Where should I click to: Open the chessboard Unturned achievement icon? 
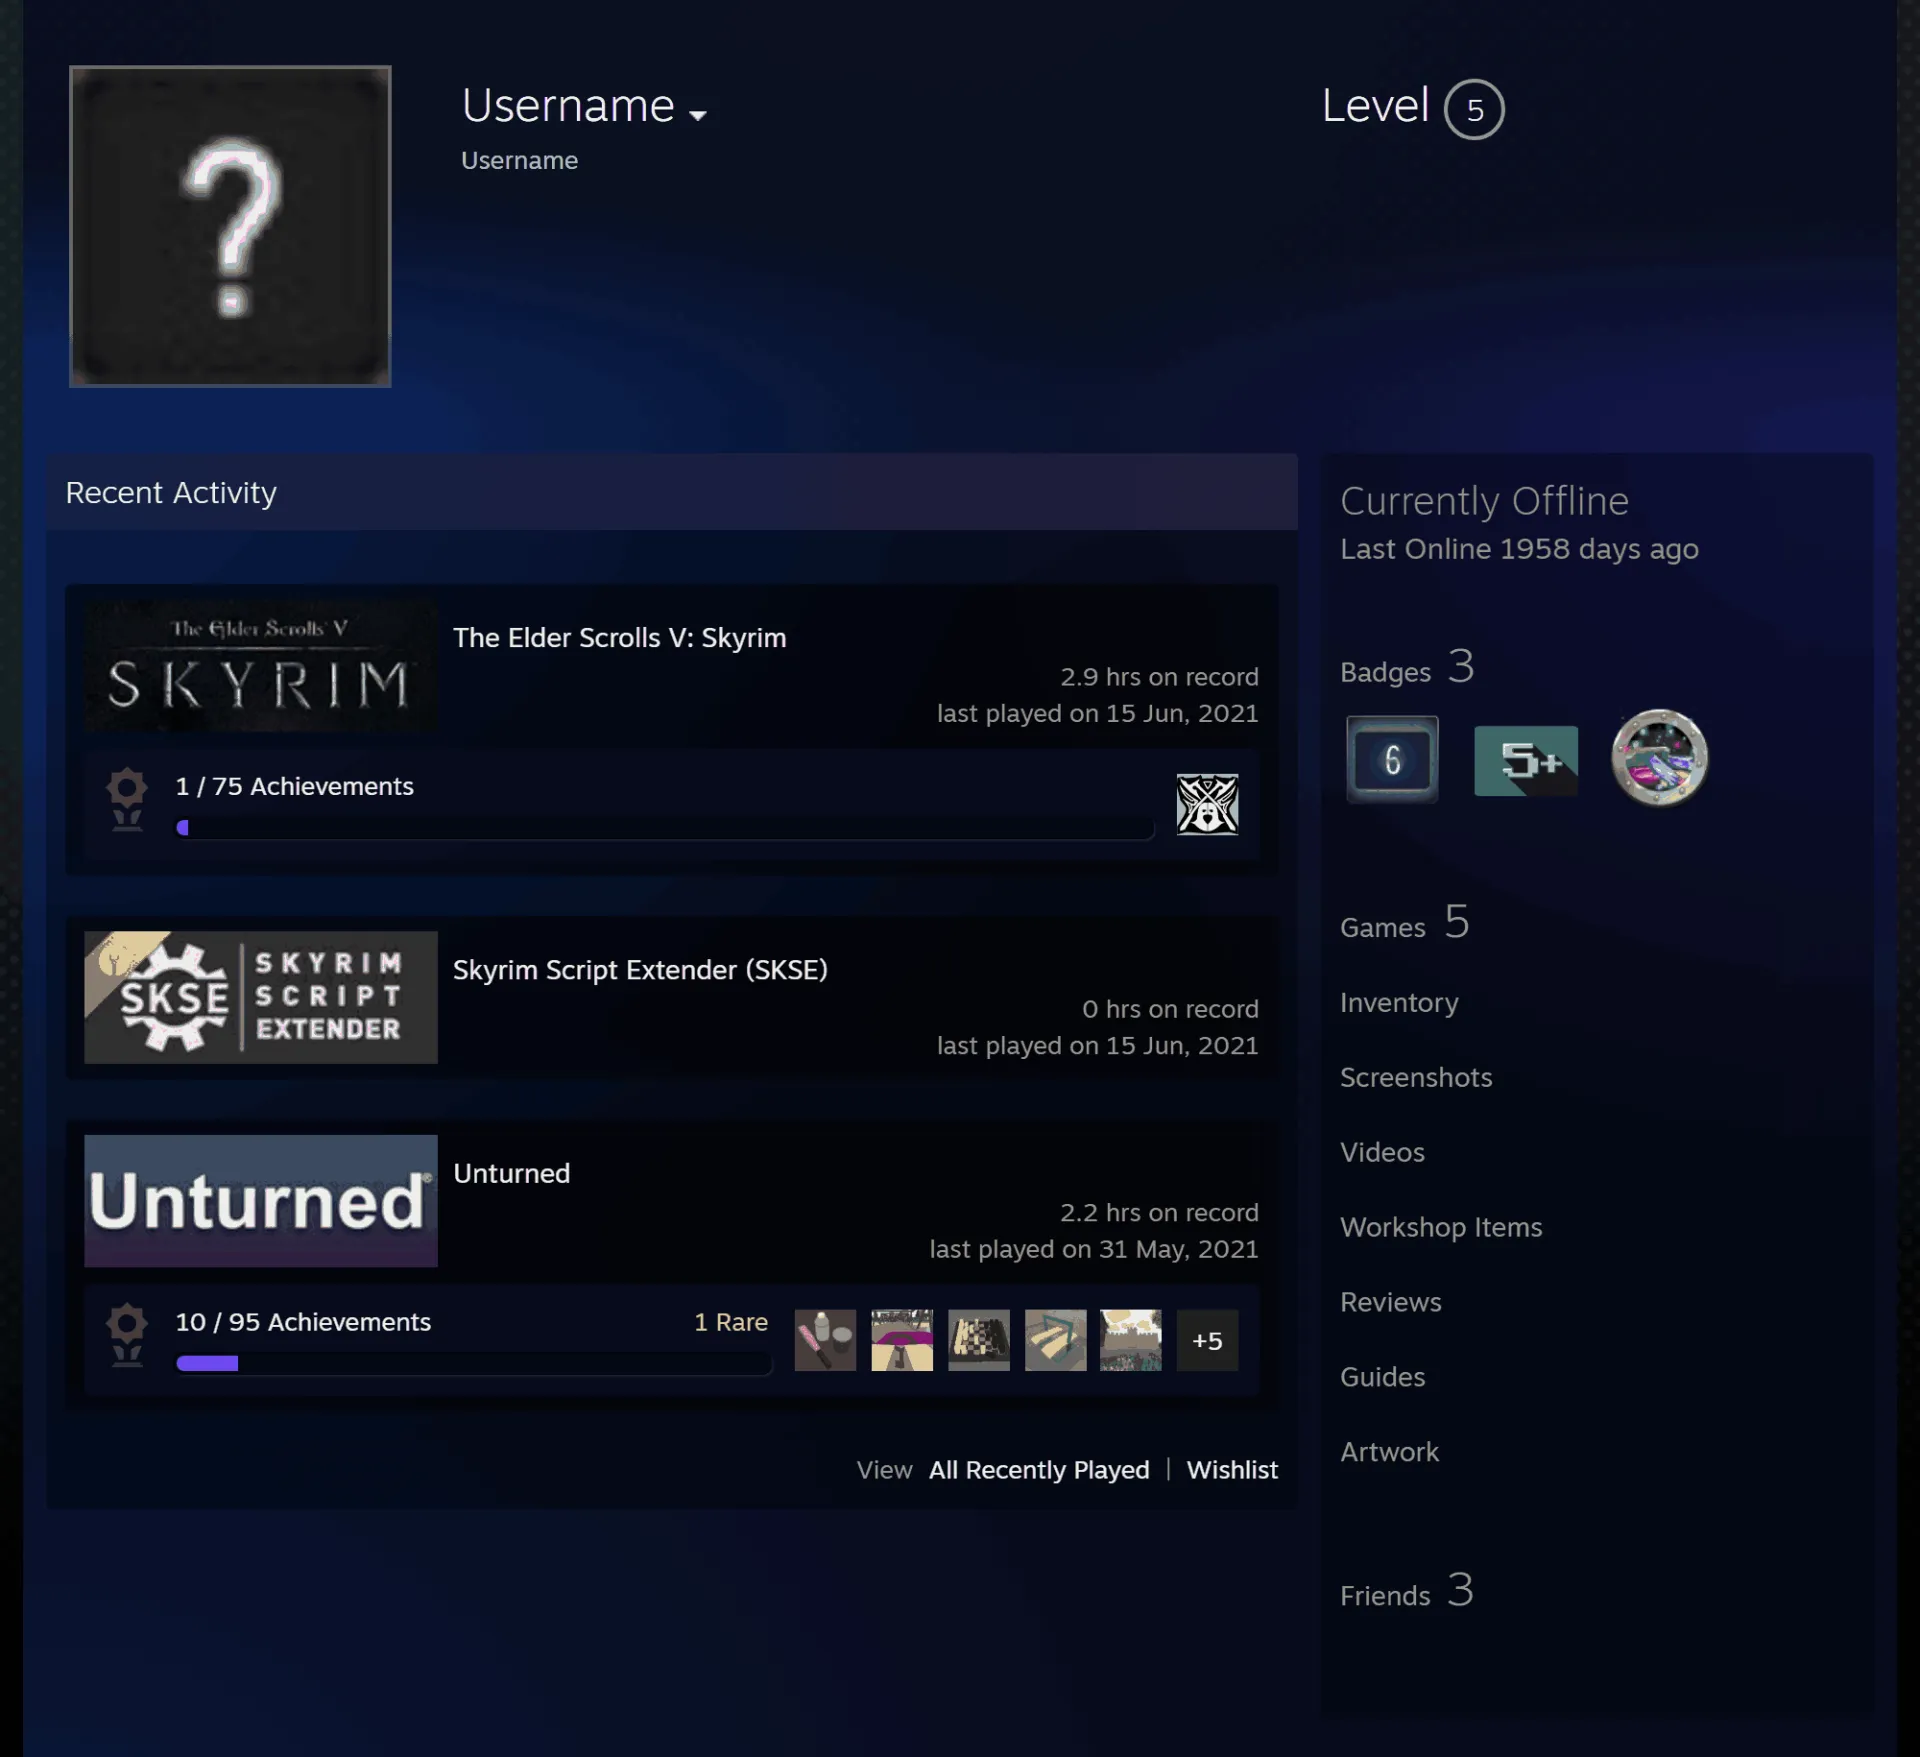pyautogui.click(x=979, y=1340)
